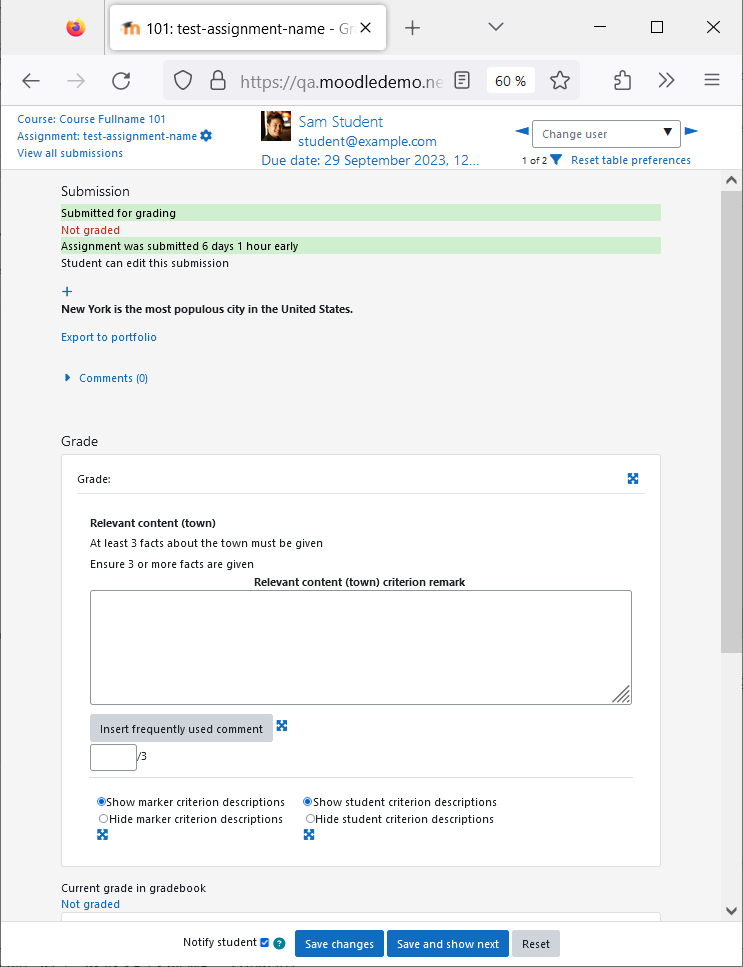Click Reset table preferences link
The height and width of the screenshot is (967, 743).
click(631, 160)
